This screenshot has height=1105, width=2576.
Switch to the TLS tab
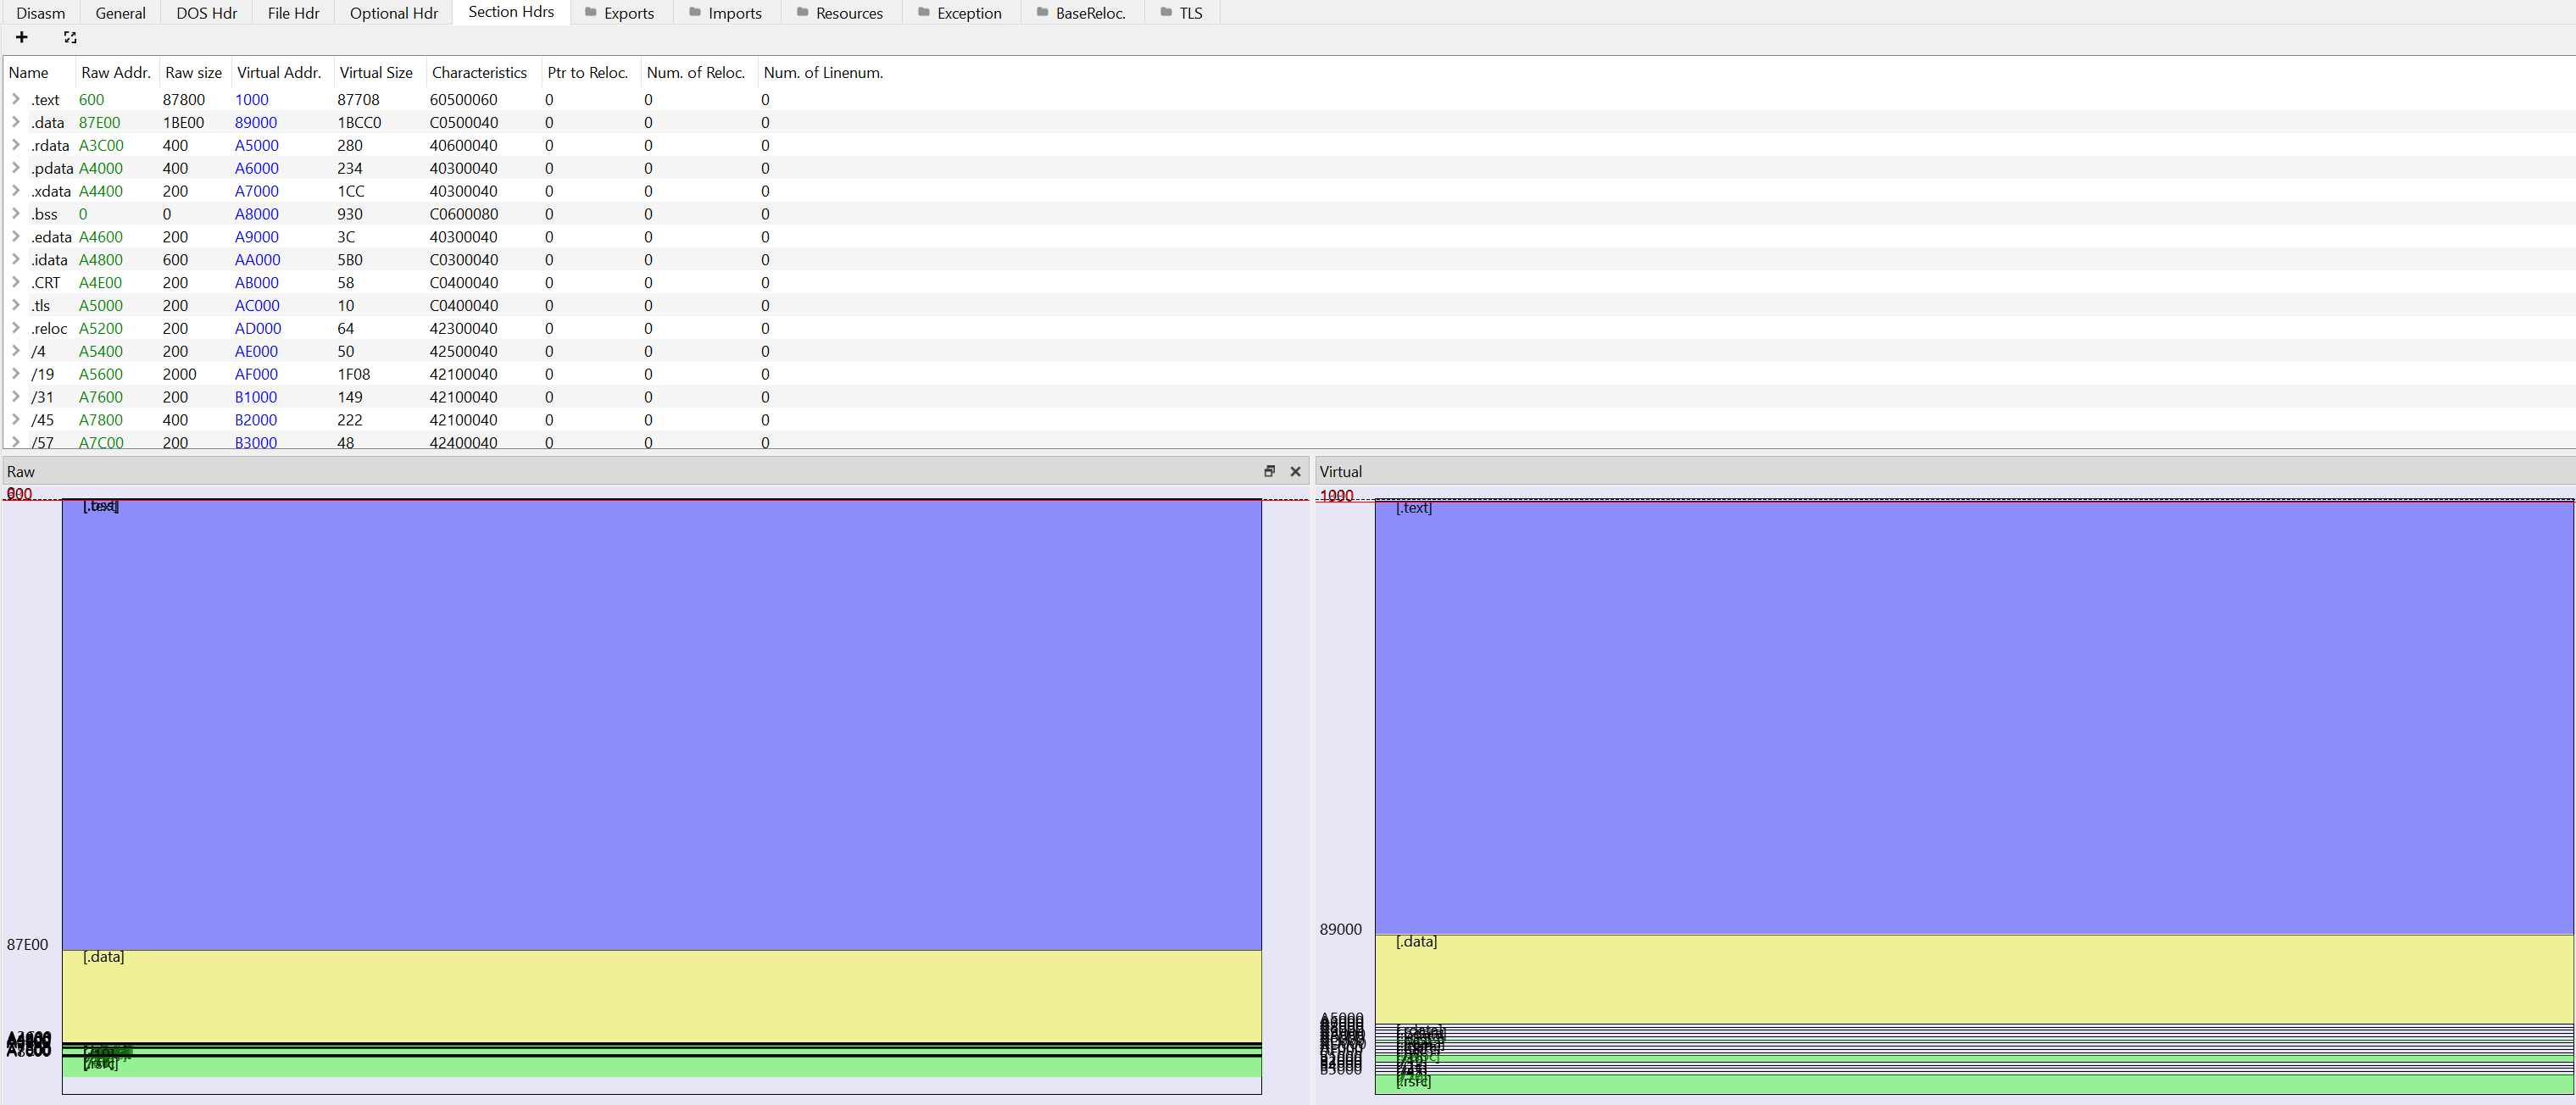1180,13
